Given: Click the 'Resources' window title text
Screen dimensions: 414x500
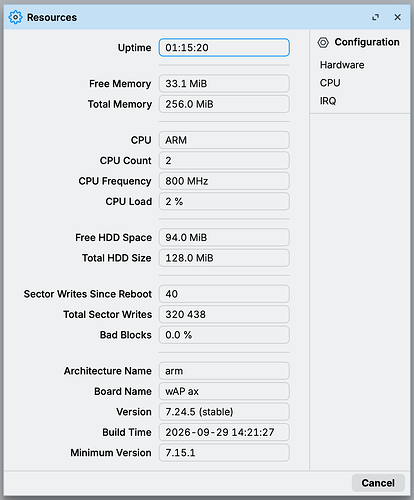Looking at the screenshot, I should point(52,17).
